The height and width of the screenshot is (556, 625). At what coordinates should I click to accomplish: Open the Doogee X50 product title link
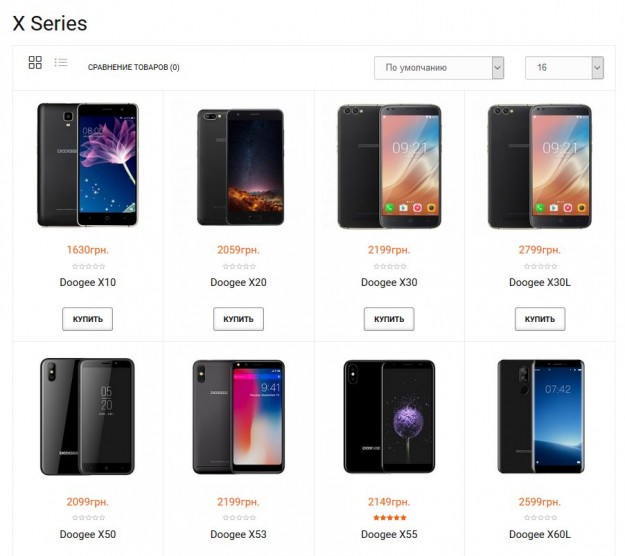point(88,534)
